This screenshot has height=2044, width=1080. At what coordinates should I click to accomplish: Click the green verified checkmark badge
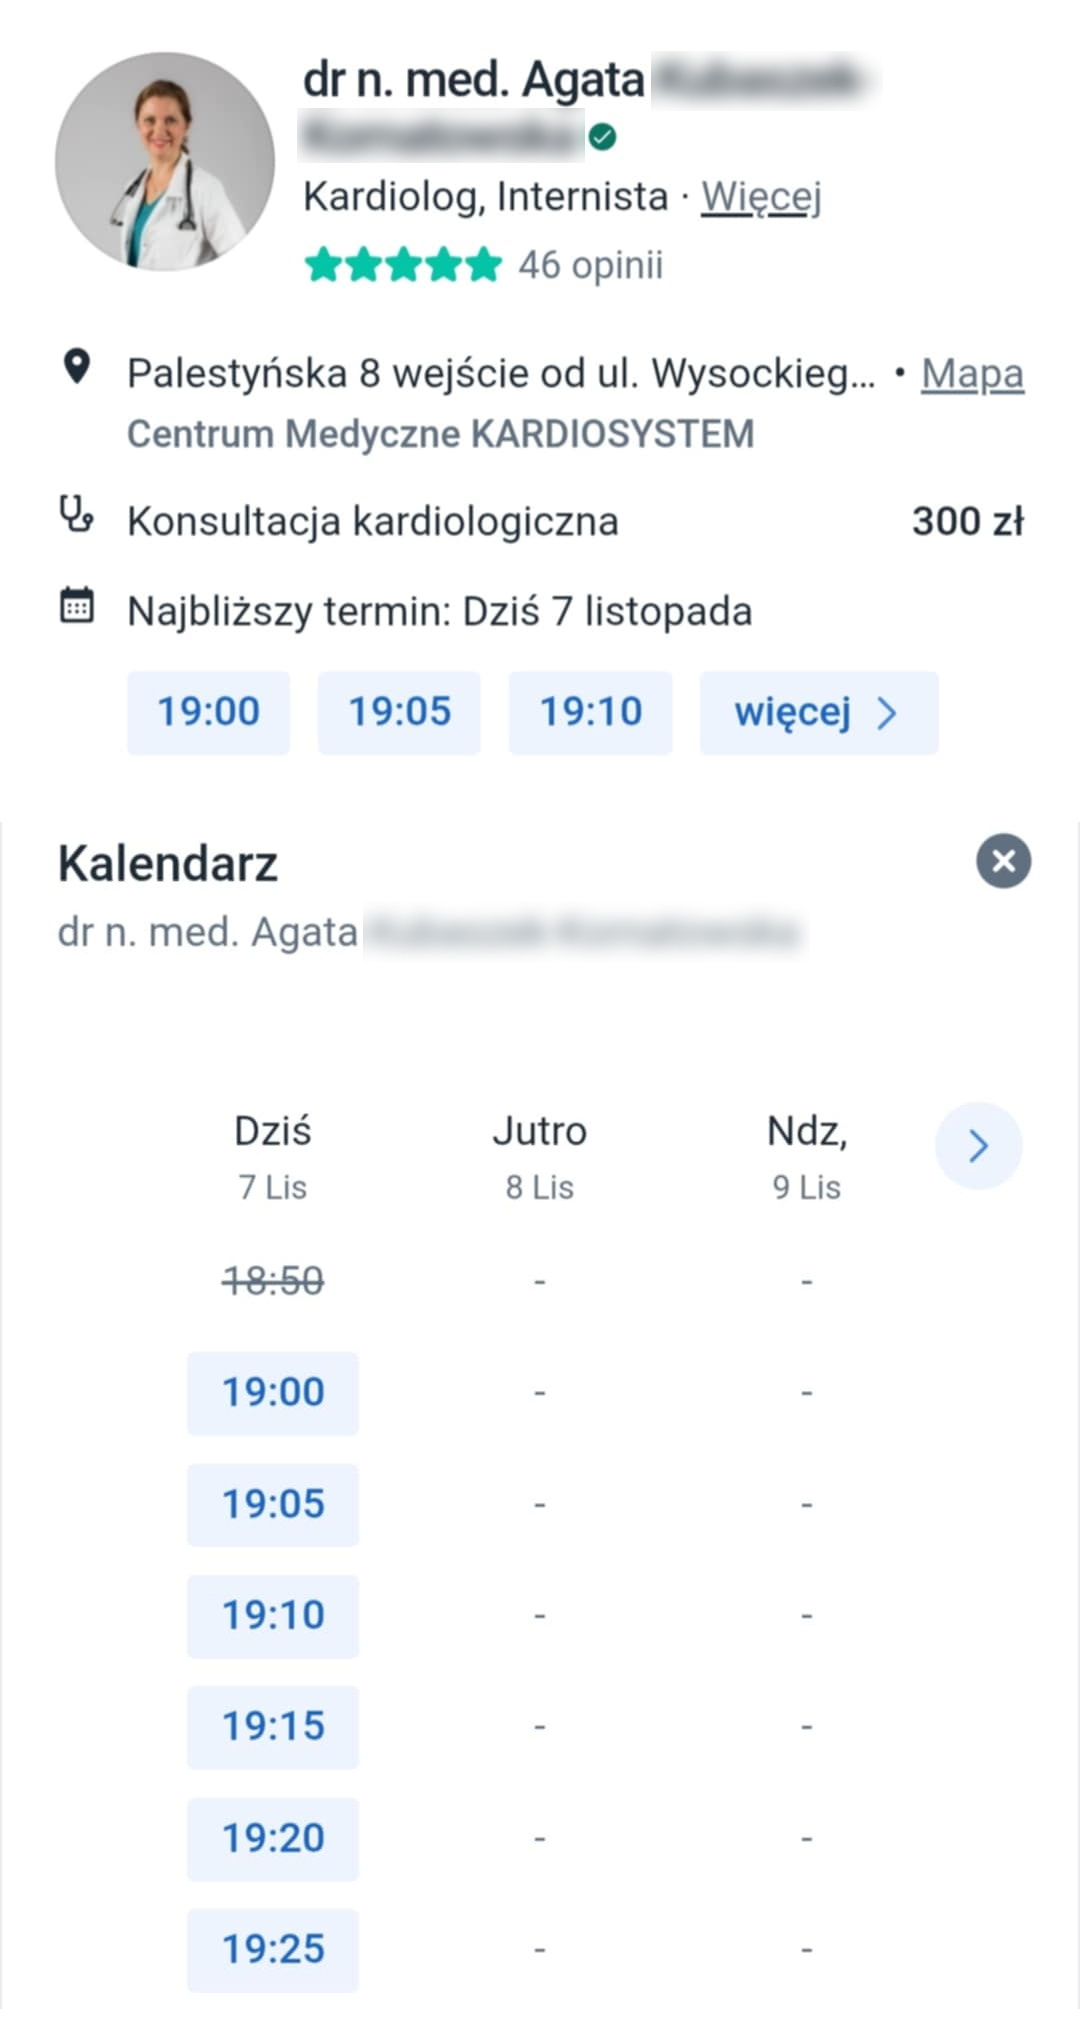tap(602, 137)
